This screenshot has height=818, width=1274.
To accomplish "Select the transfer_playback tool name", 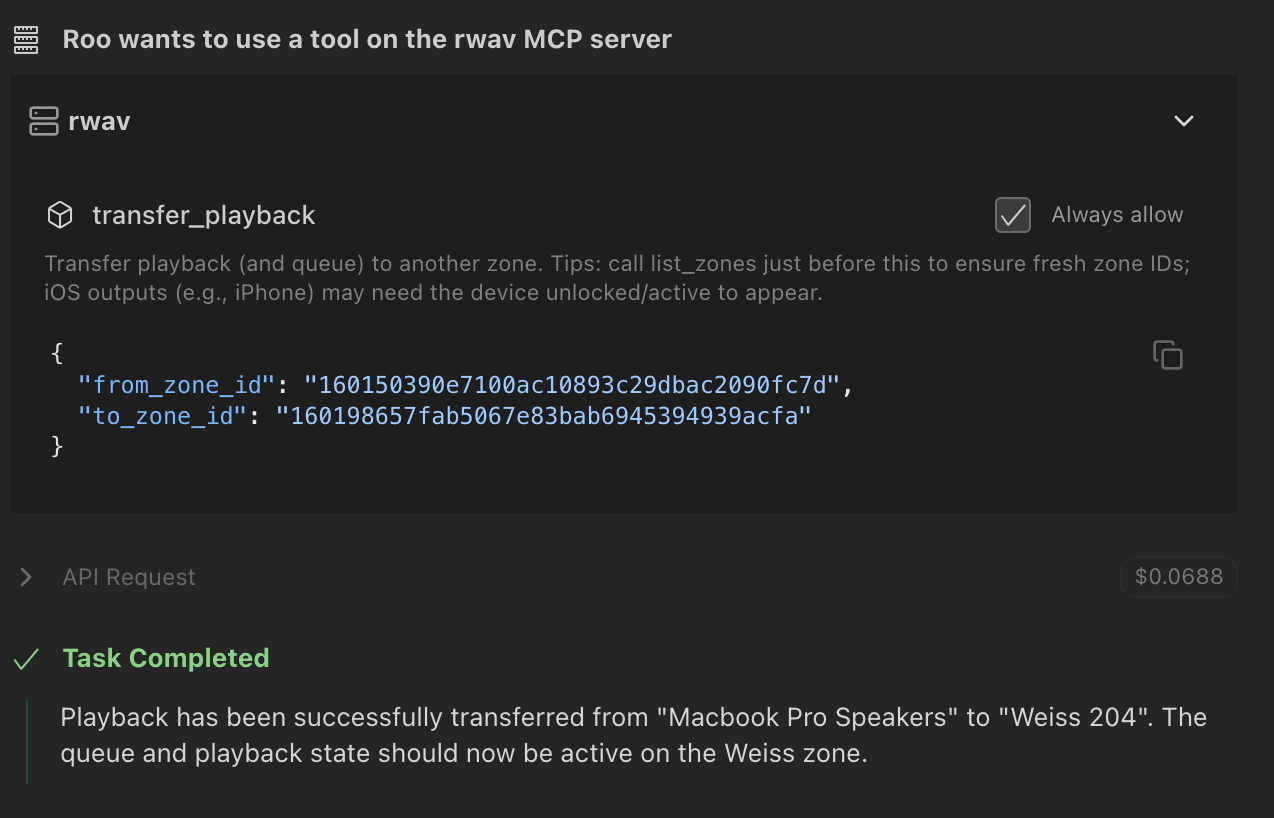I will coord(204,215).
